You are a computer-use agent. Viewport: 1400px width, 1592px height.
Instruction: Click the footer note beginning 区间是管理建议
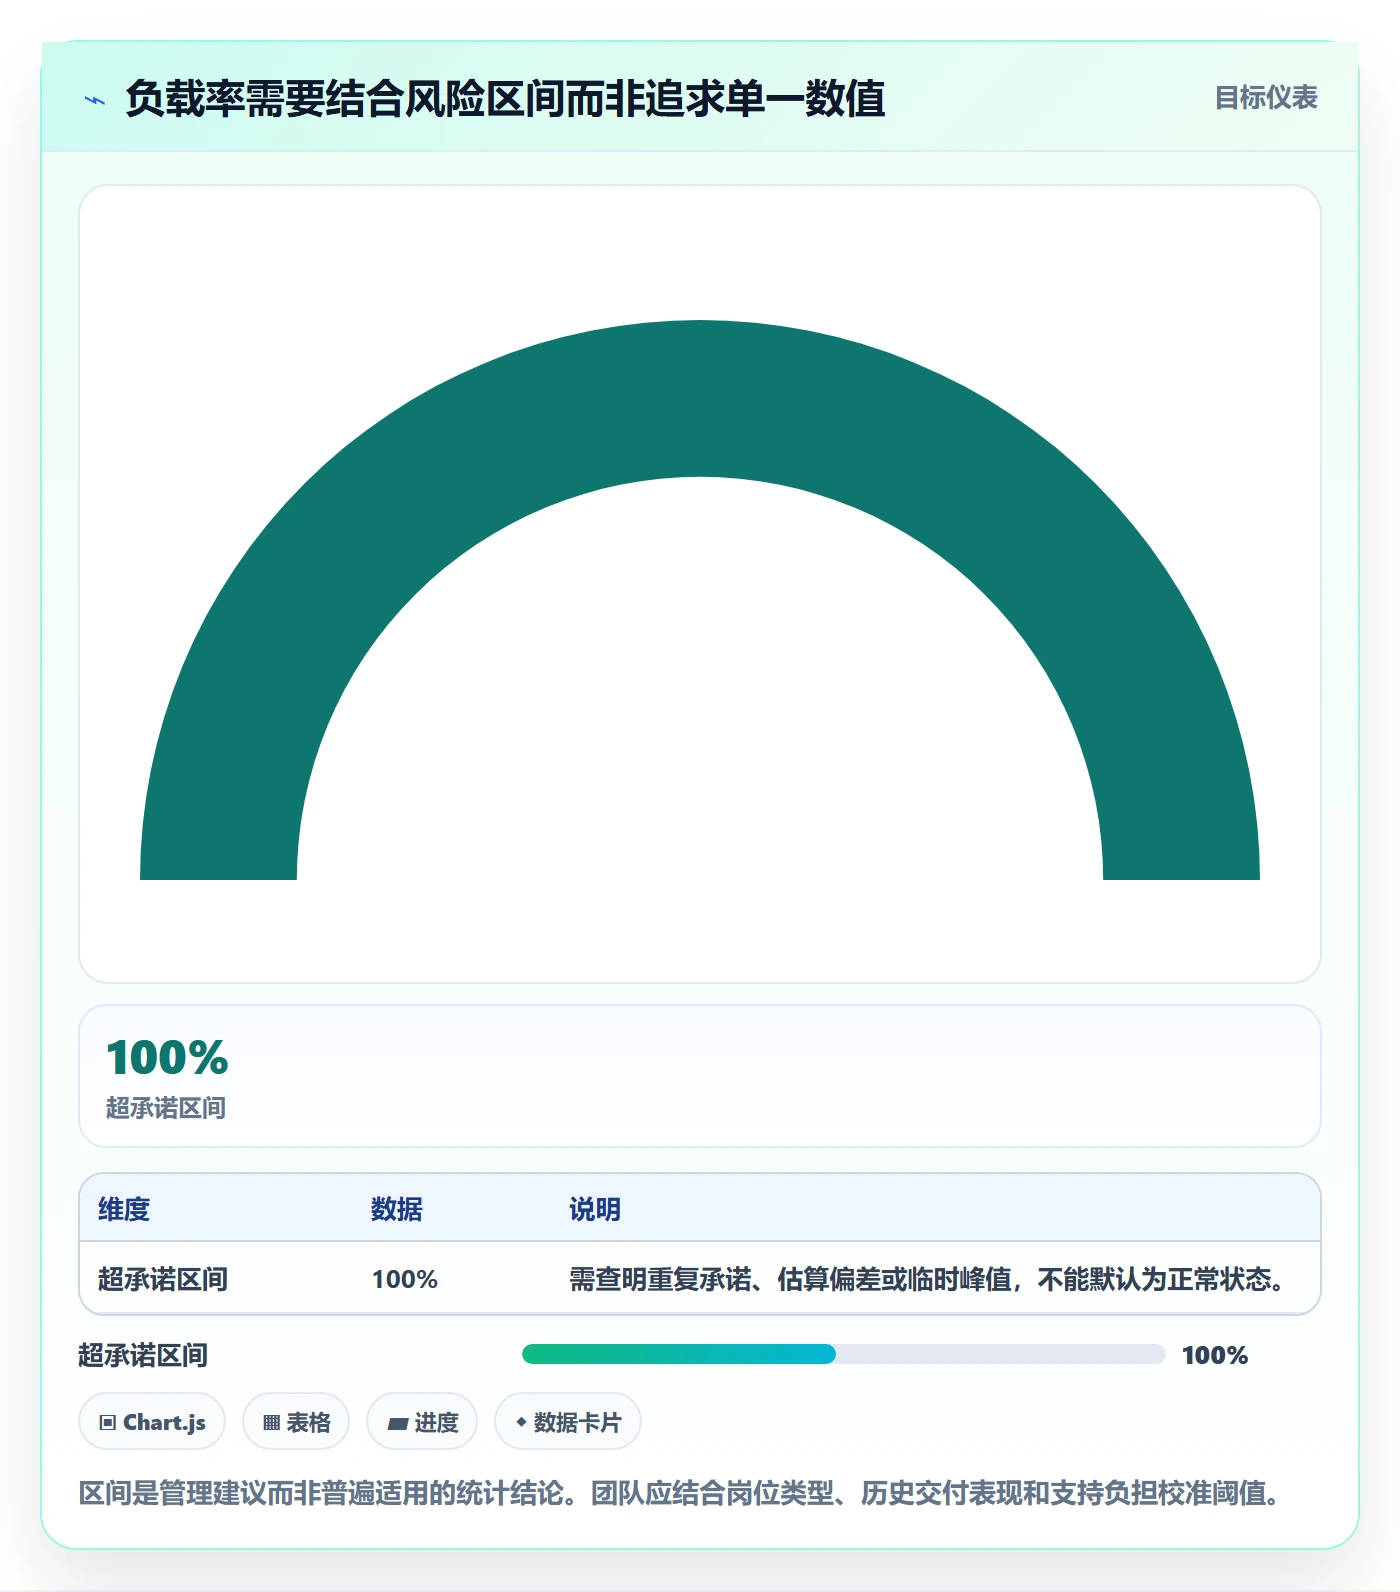point(680,1493)
